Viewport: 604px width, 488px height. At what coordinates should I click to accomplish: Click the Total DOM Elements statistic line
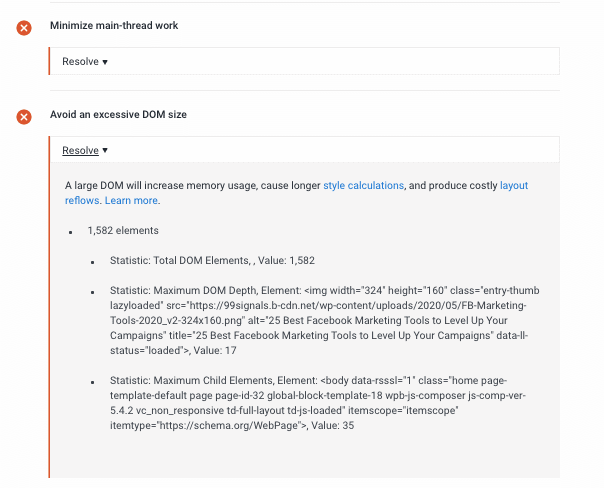point(218,260)
